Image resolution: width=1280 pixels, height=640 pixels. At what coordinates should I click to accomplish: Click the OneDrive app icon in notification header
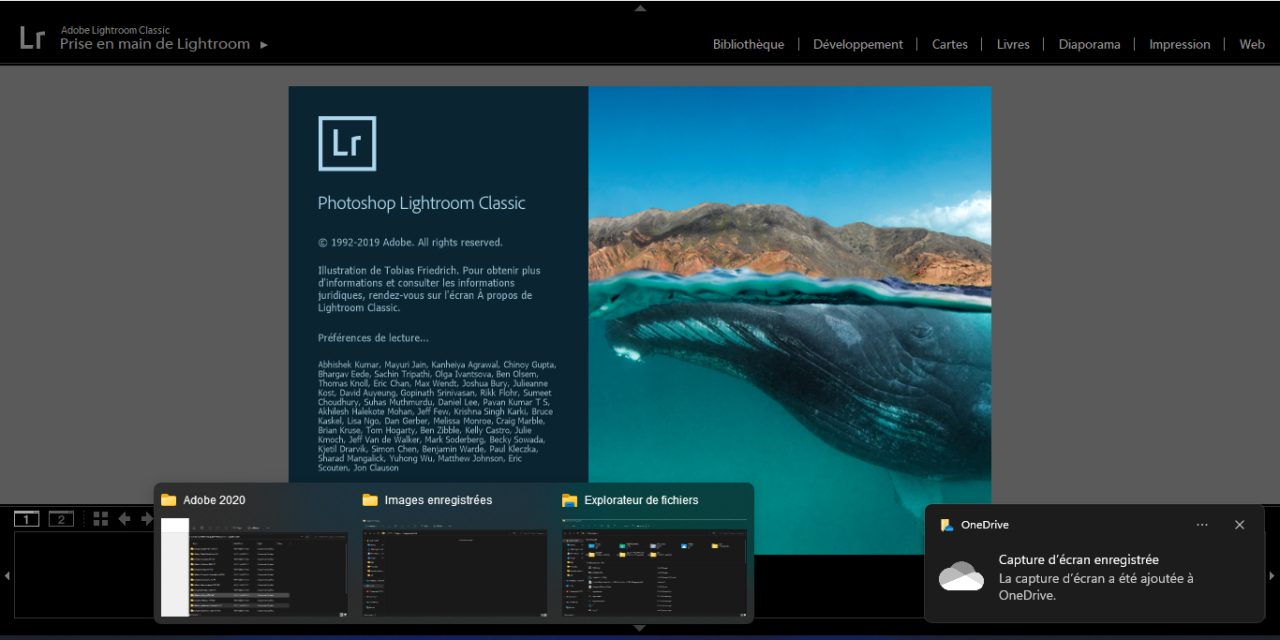[947, 525]
